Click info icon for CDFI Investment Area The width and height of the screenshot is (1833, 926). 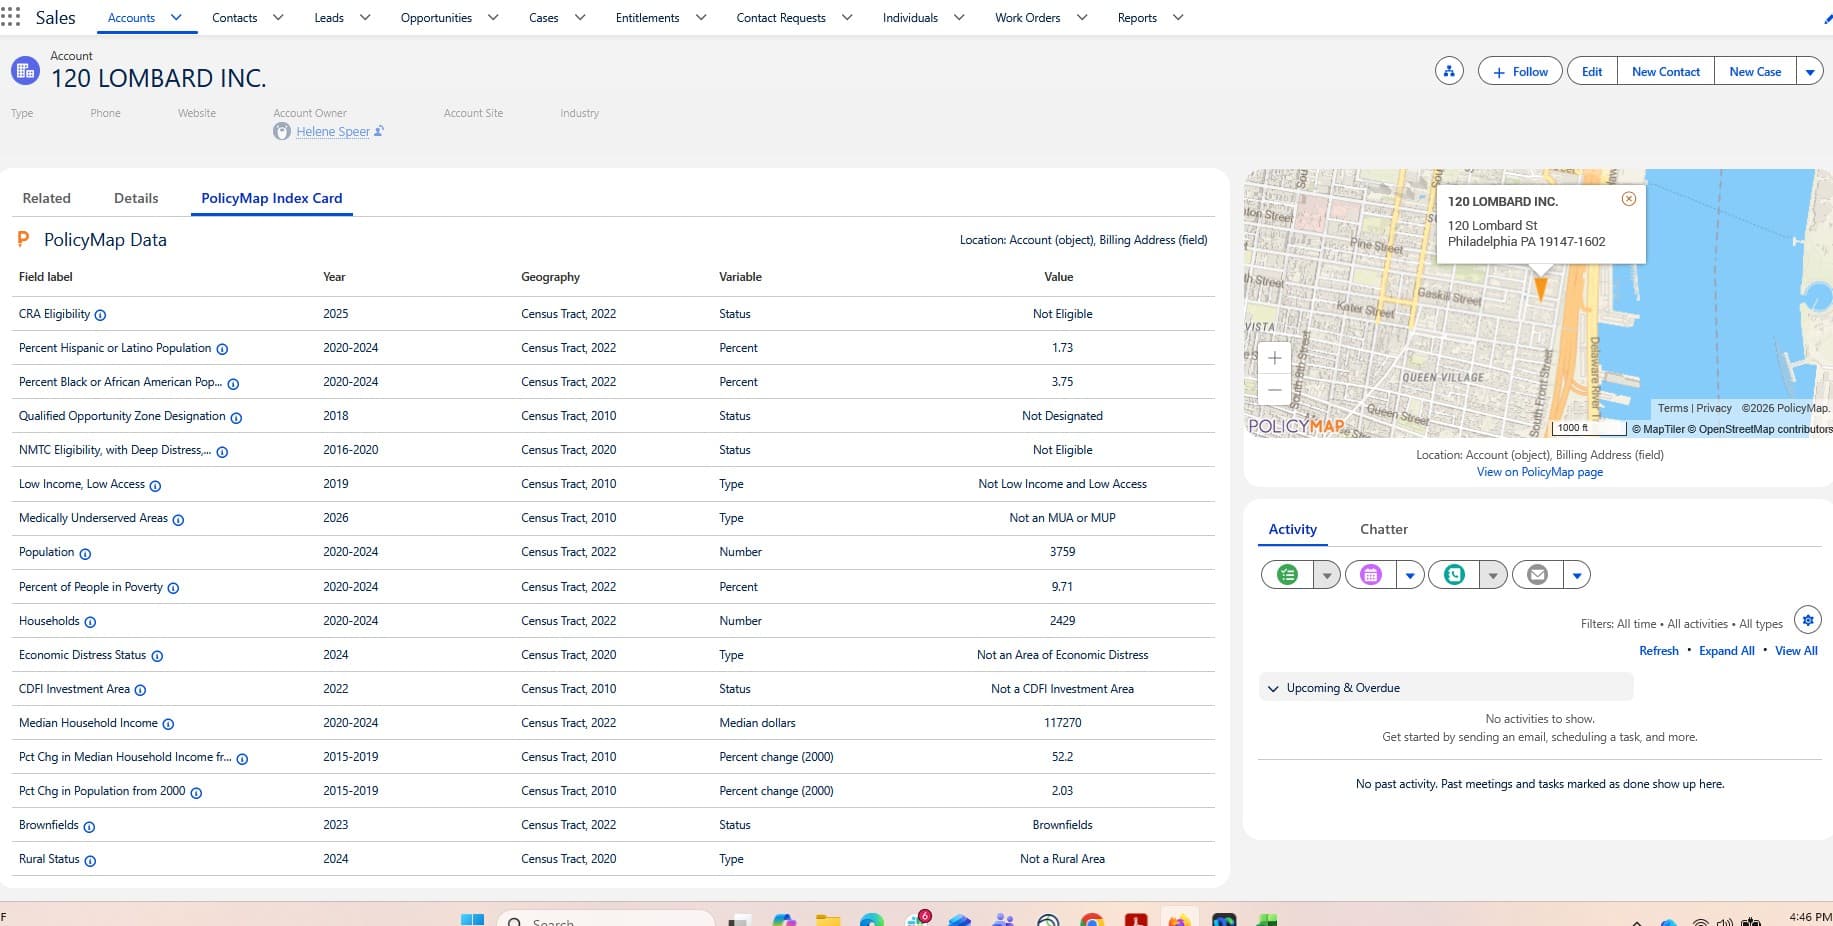(140, 690)
